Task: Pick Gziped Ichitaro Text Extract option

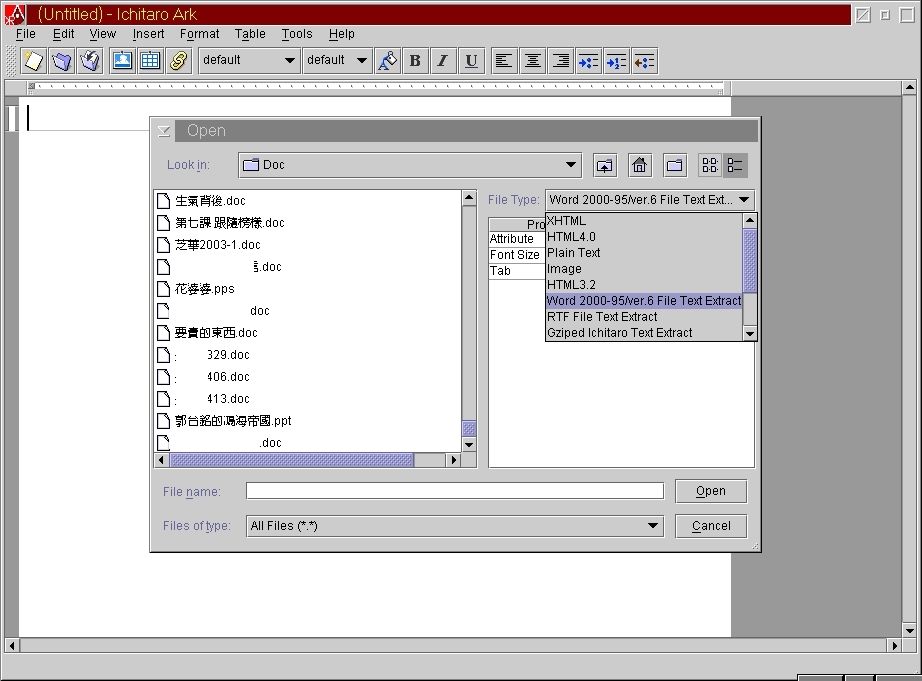Action: (644, 332)
